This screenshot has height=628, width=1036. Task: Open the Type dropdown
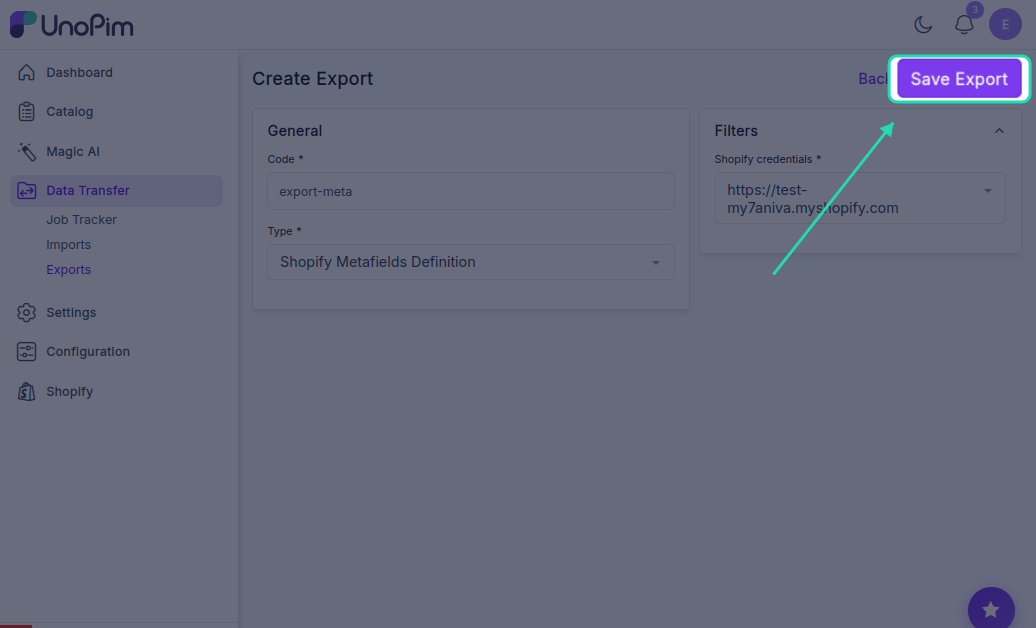coord(470,262)
